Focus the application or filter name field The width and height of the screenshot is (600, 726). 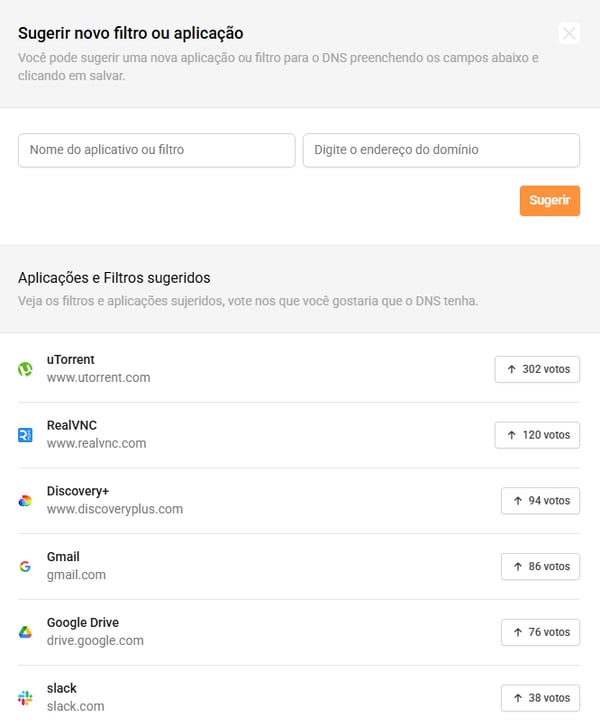(157, 150)
